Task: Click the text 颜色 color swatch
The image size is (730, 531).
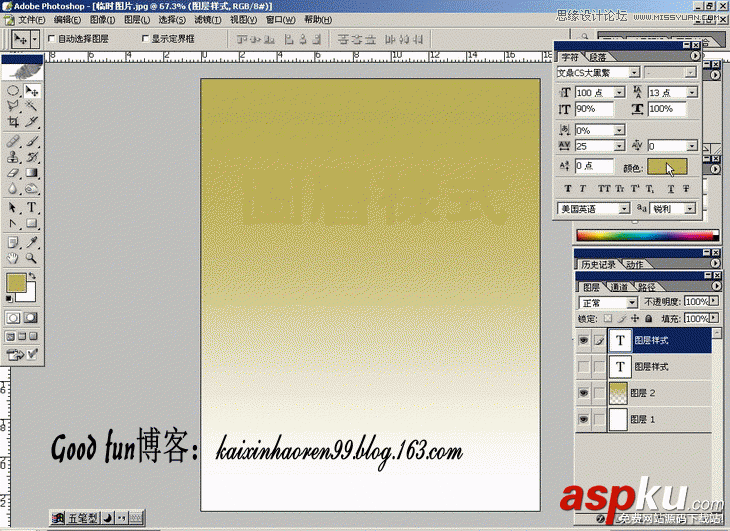Action: (x=667, y=167)
